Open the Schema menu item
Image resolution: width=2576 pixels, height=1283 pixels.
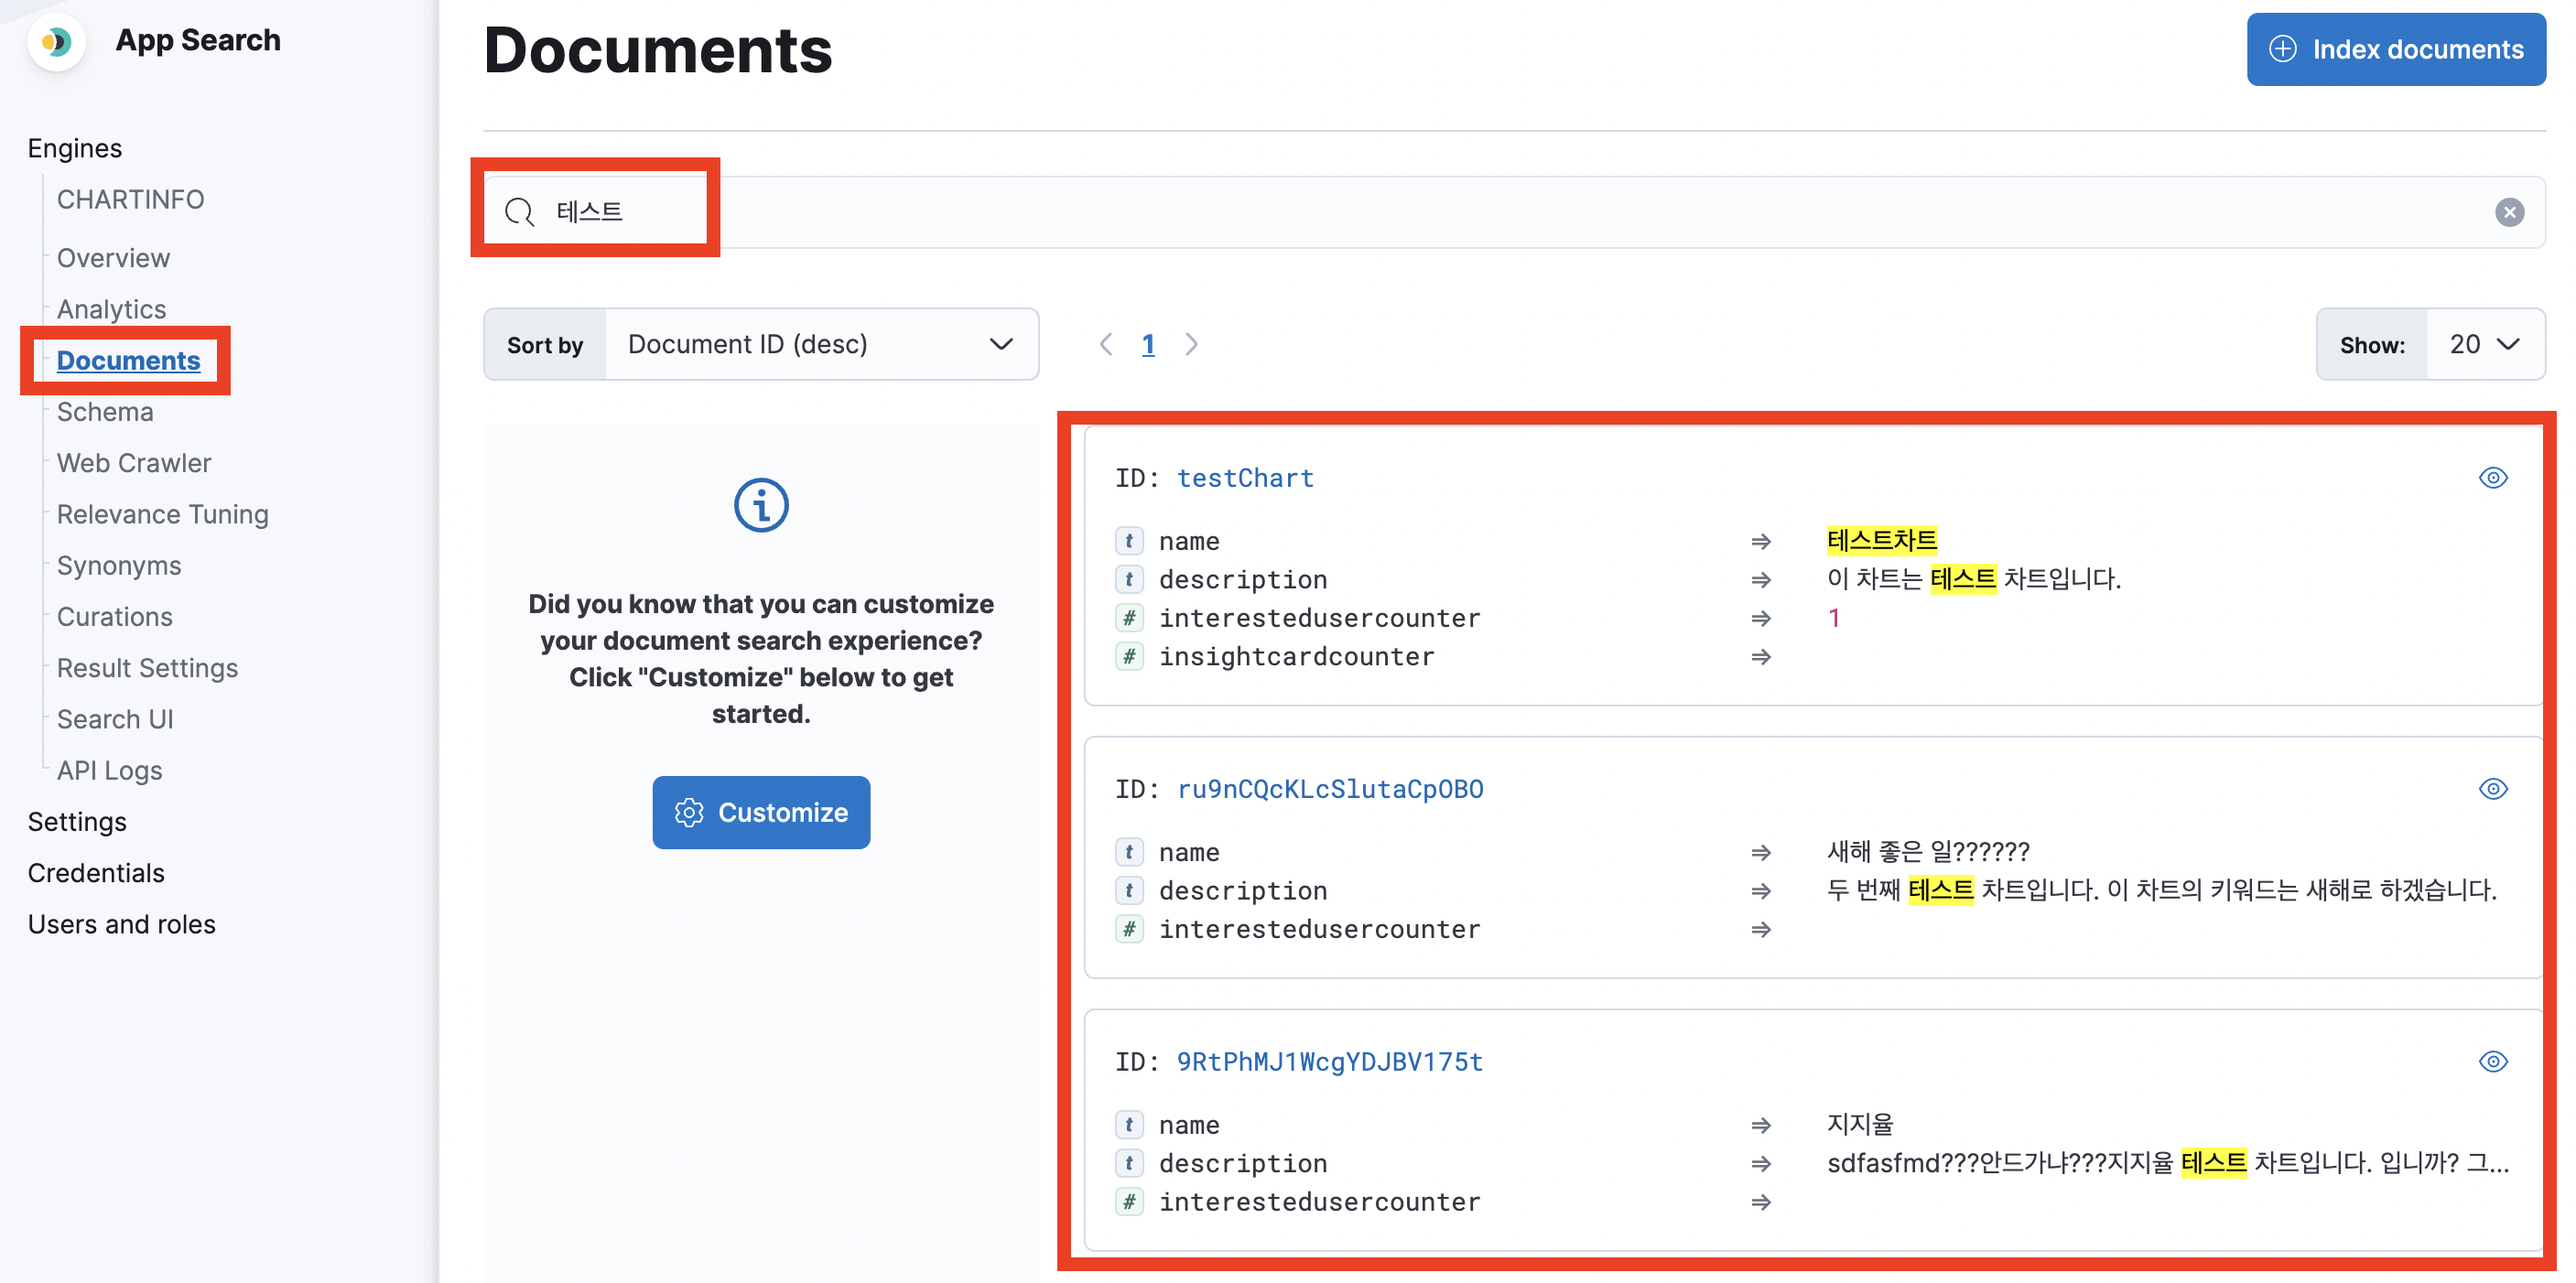point(105,412)
